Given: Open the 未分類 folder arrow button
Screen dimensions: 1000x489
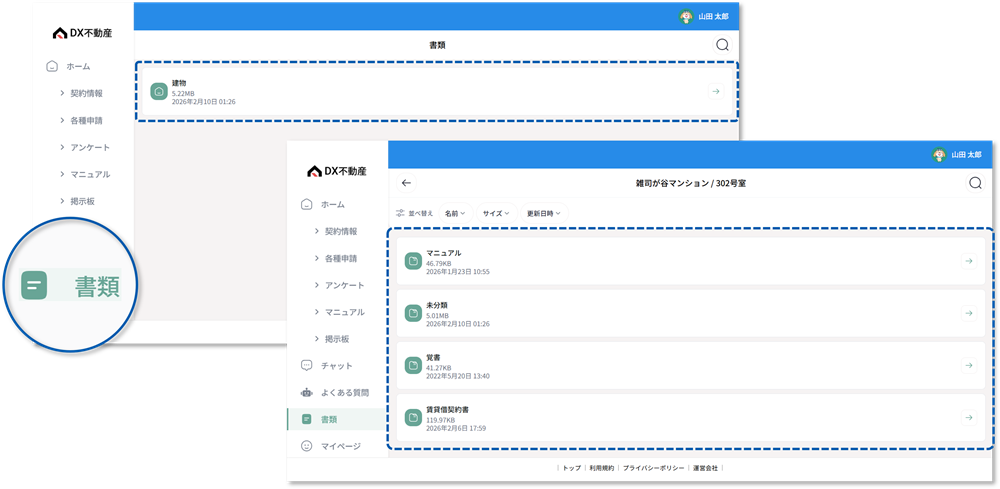Looking at the screenshot, I should (x=969, y=313).
